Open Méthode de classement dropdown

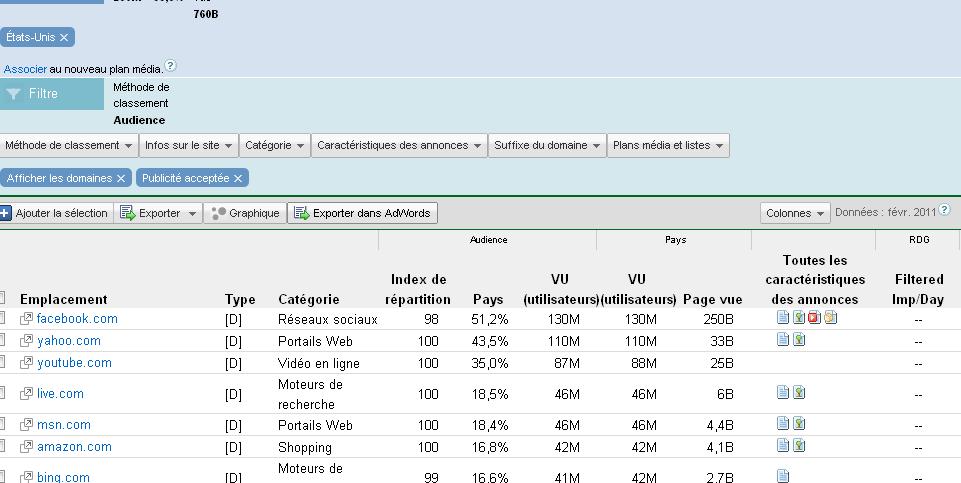[x=69, y=145]
